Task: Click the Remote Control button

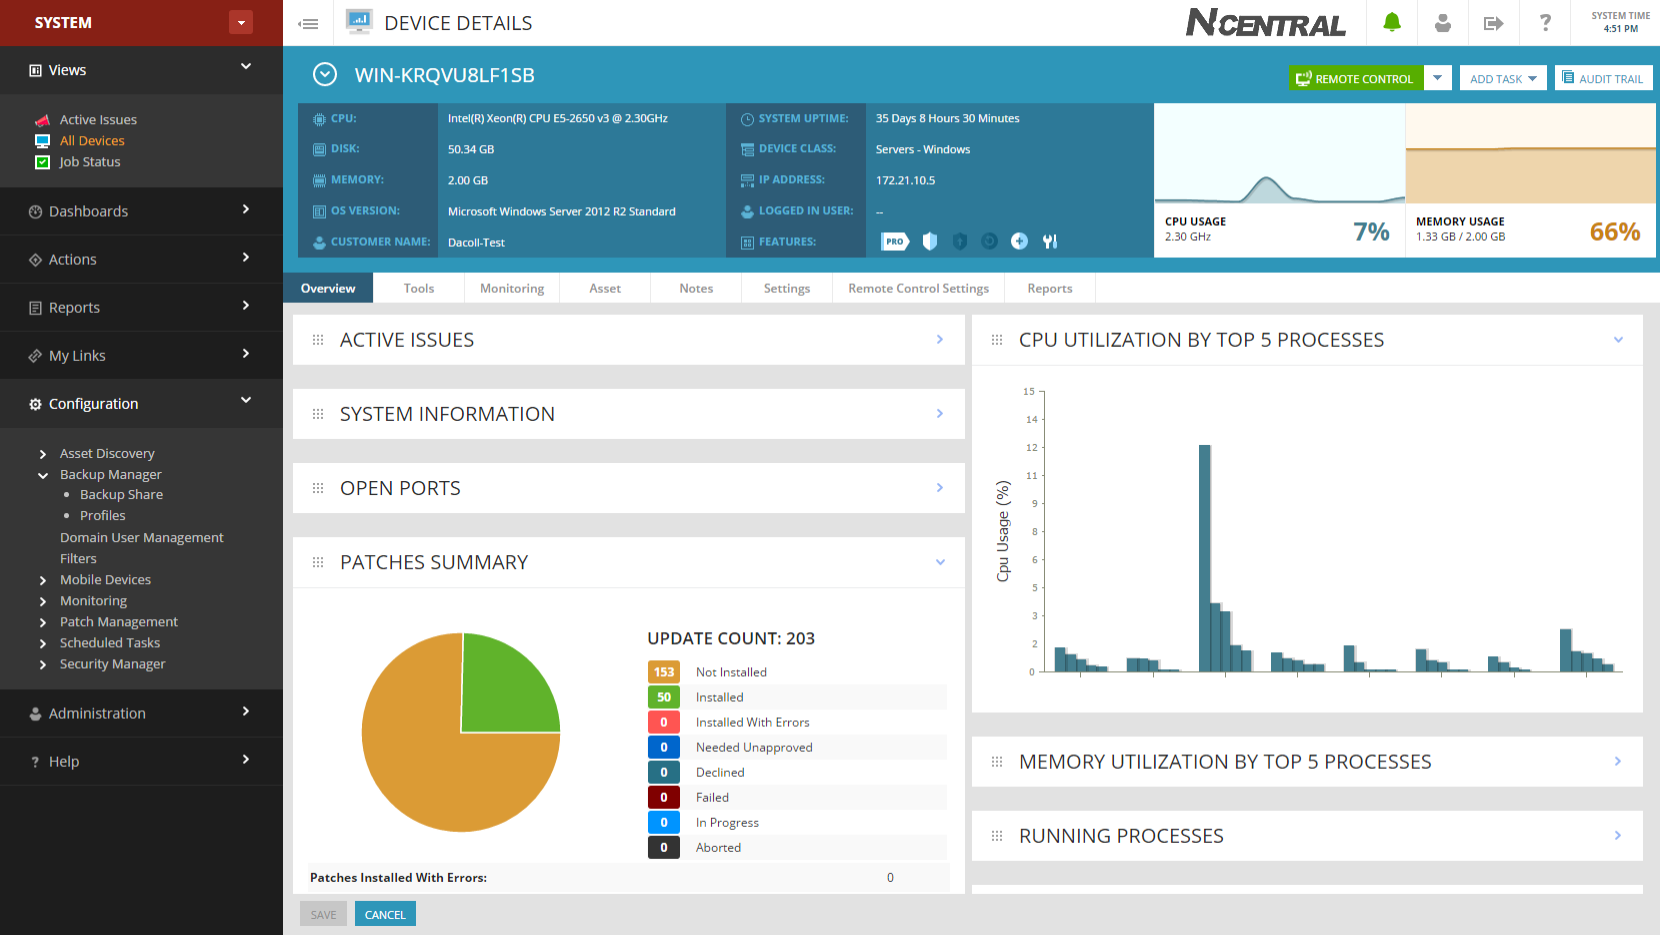Action: pos(1355,77)
